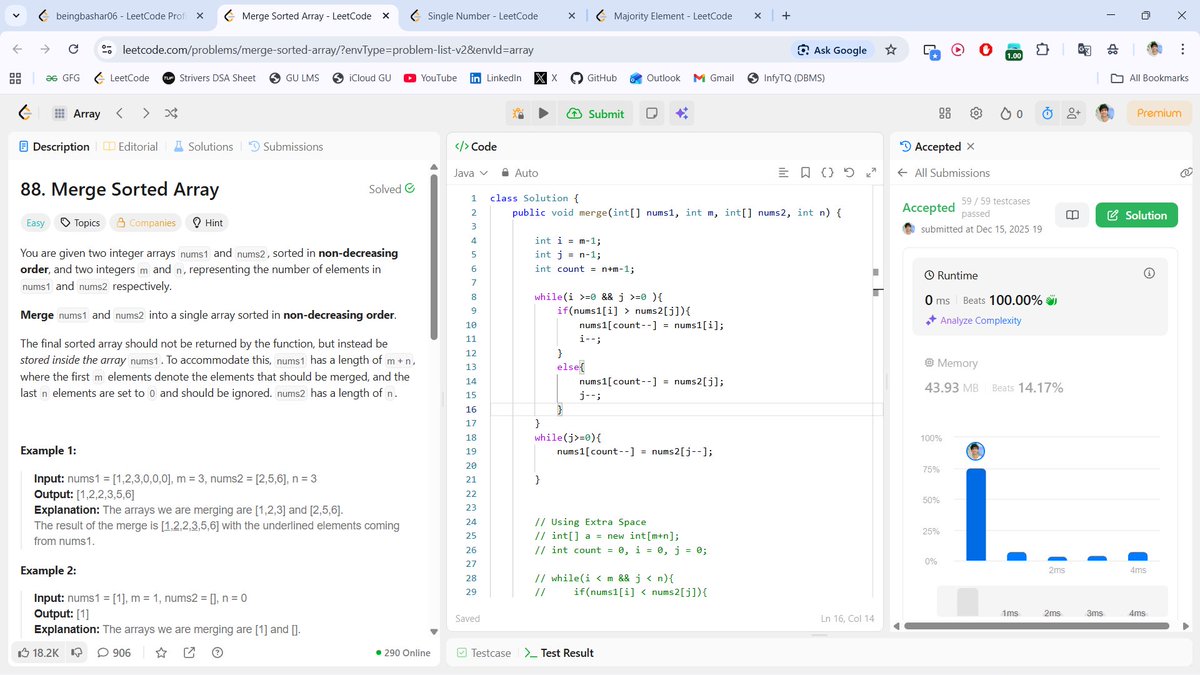Screen dimensions: 1200x675
Task: Submit the solution
Action: [595, 114]
